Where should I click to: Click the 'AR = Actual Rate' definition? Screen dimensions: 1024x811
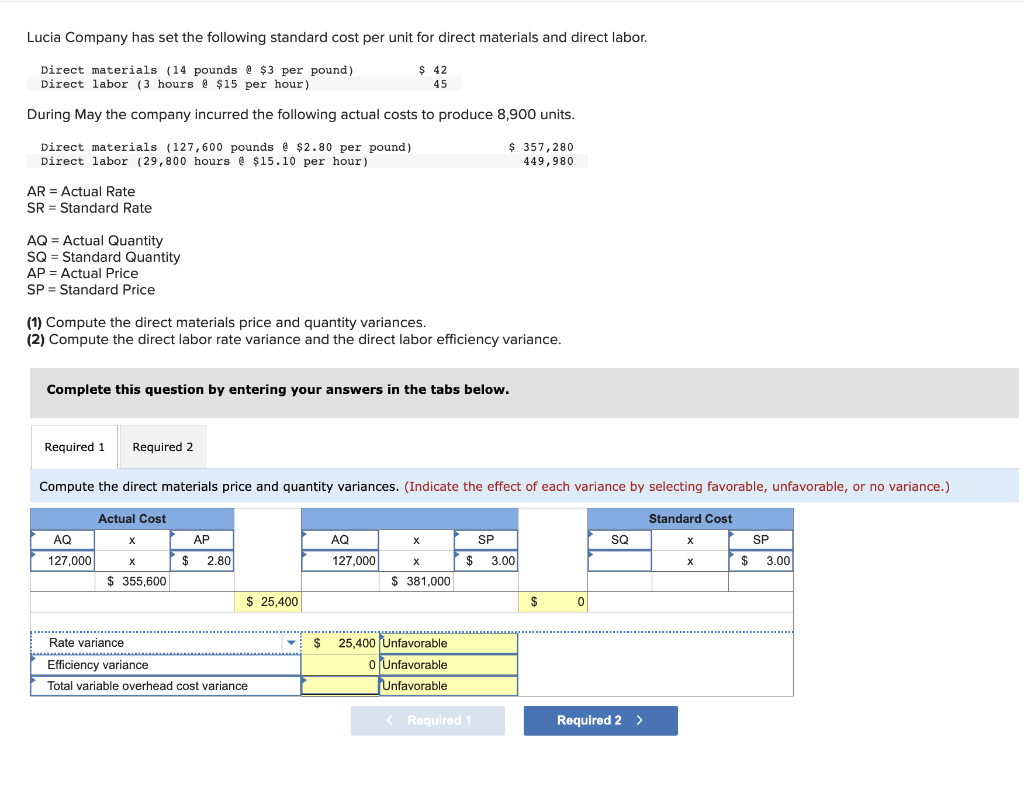point(81,191)
